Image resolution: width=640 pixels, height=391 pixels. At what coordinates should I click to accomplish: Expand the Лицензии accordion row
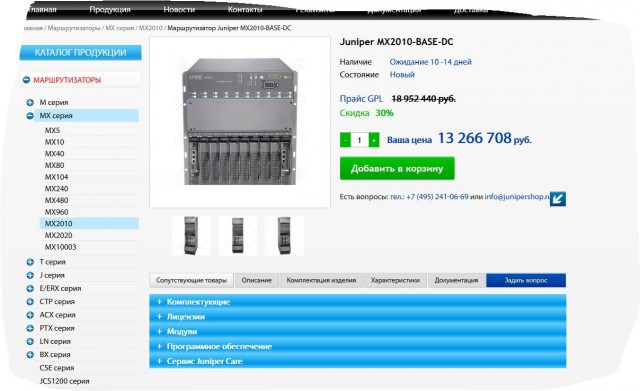click(x=358, y=317)
